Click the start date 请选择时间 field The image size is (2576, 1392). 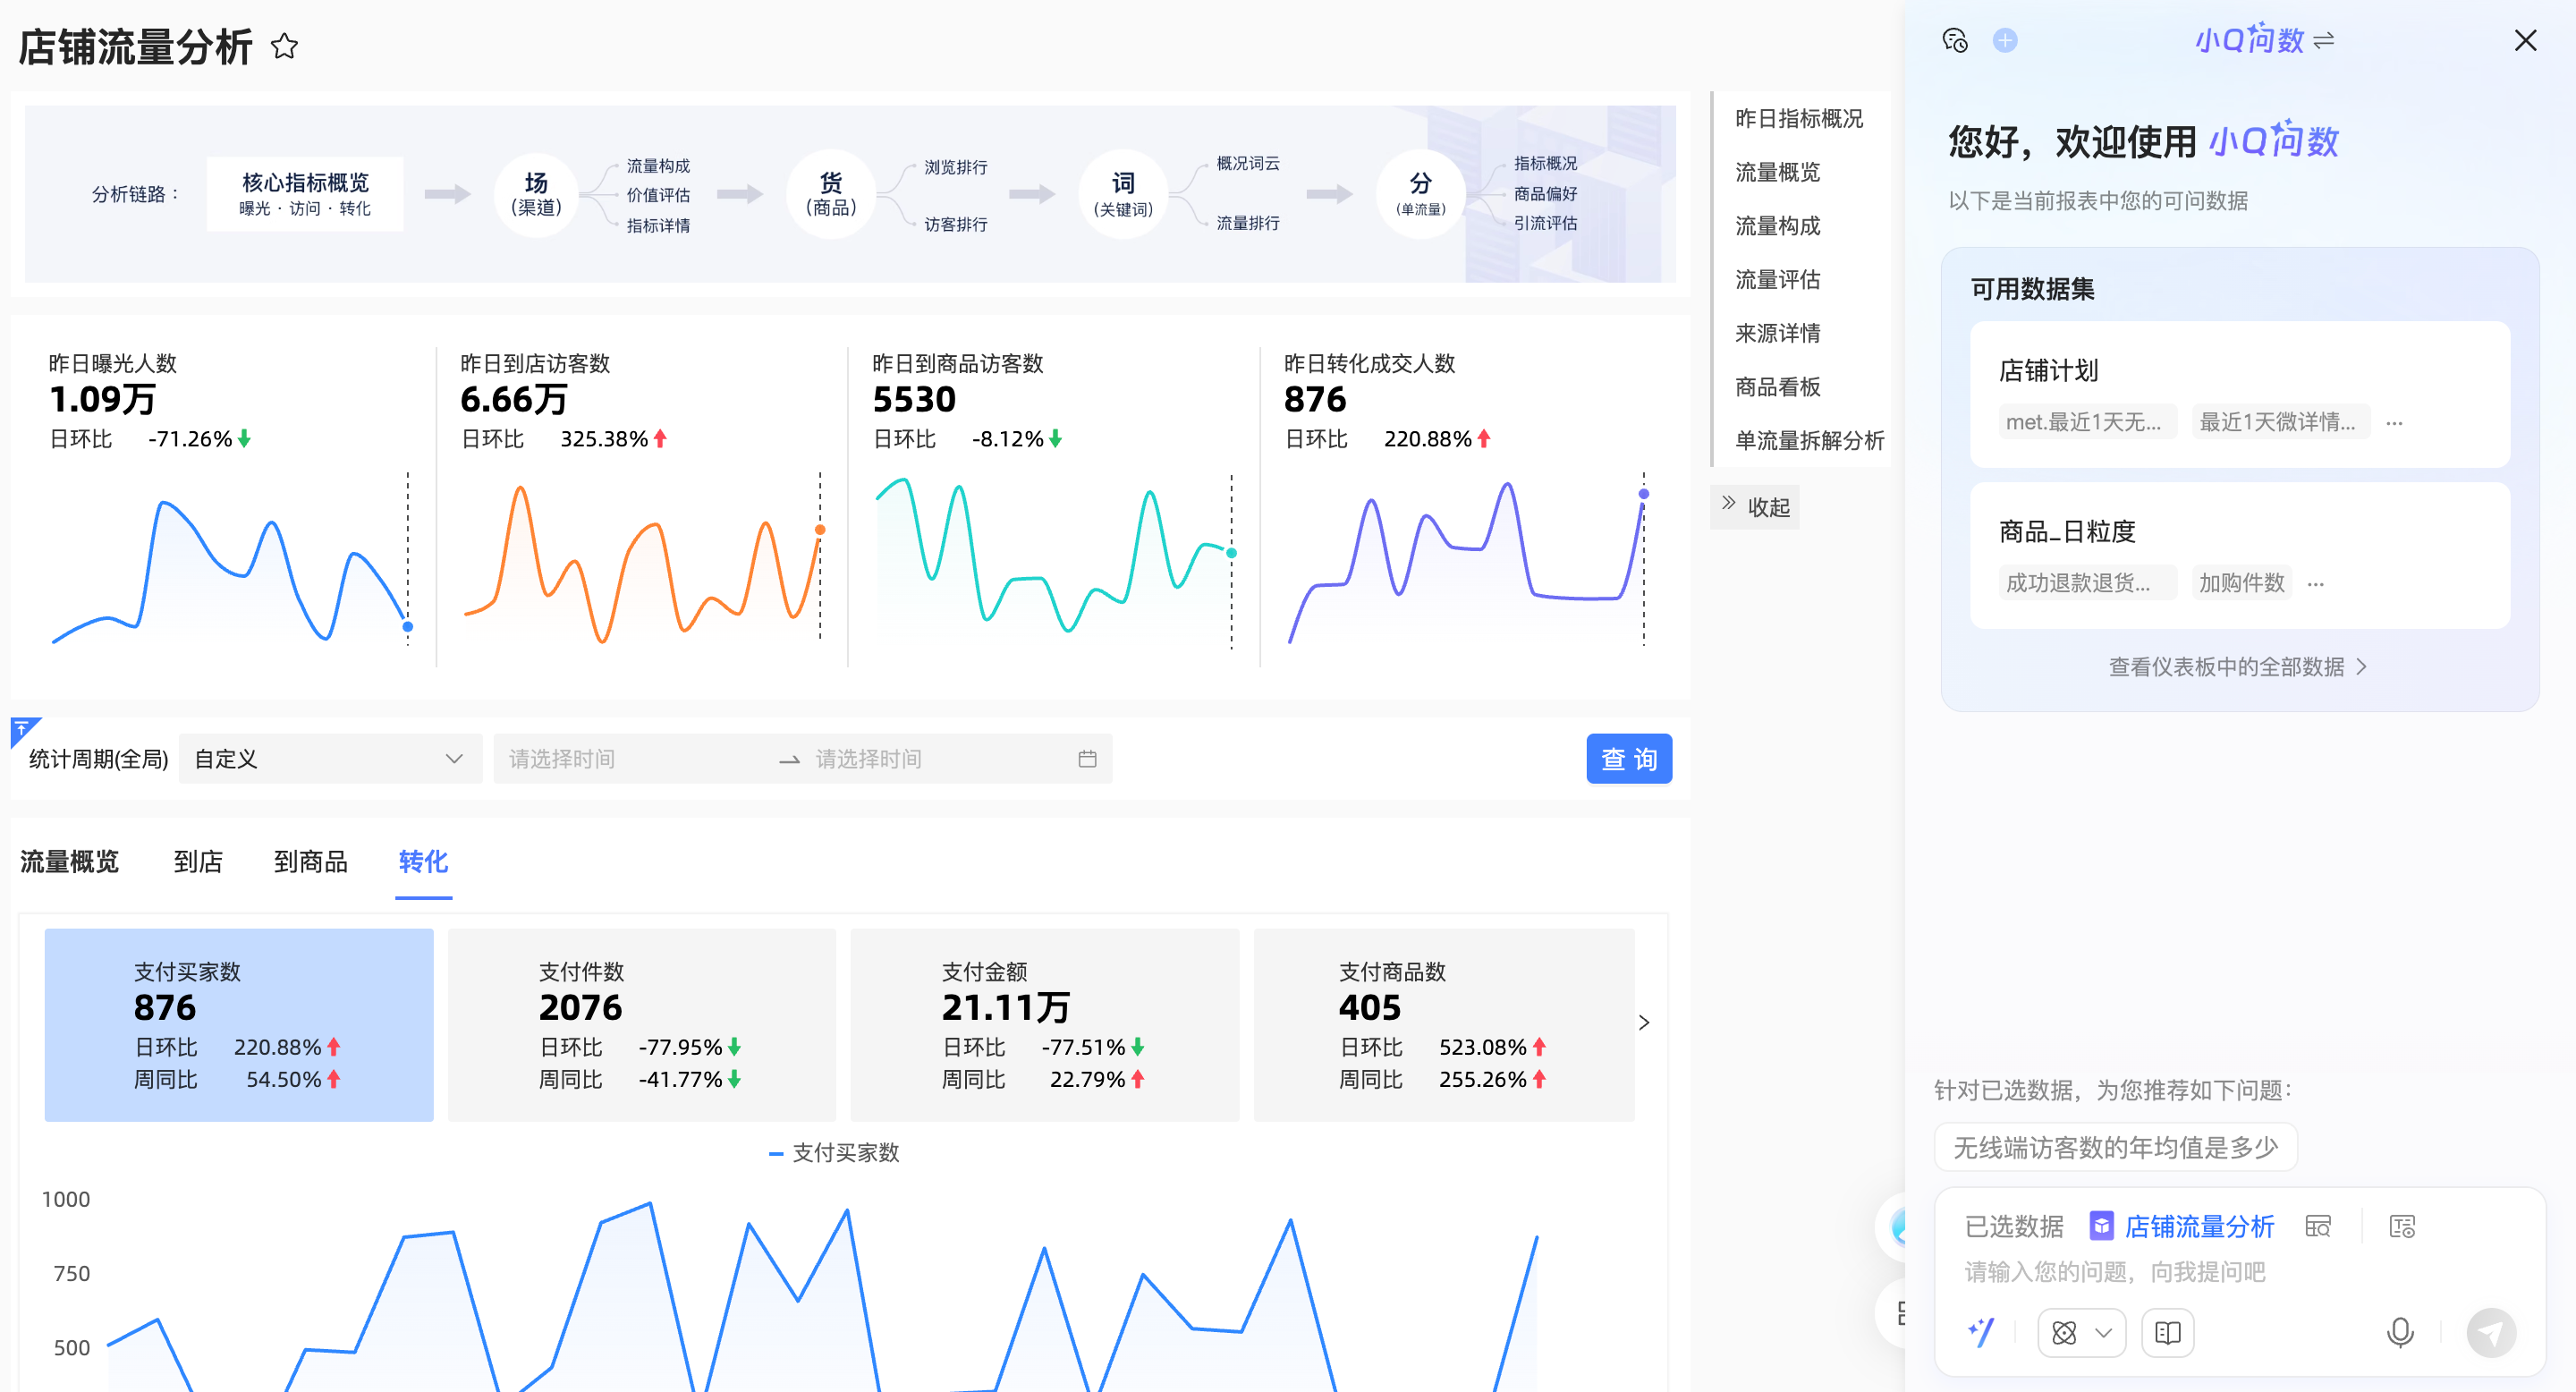634,759
